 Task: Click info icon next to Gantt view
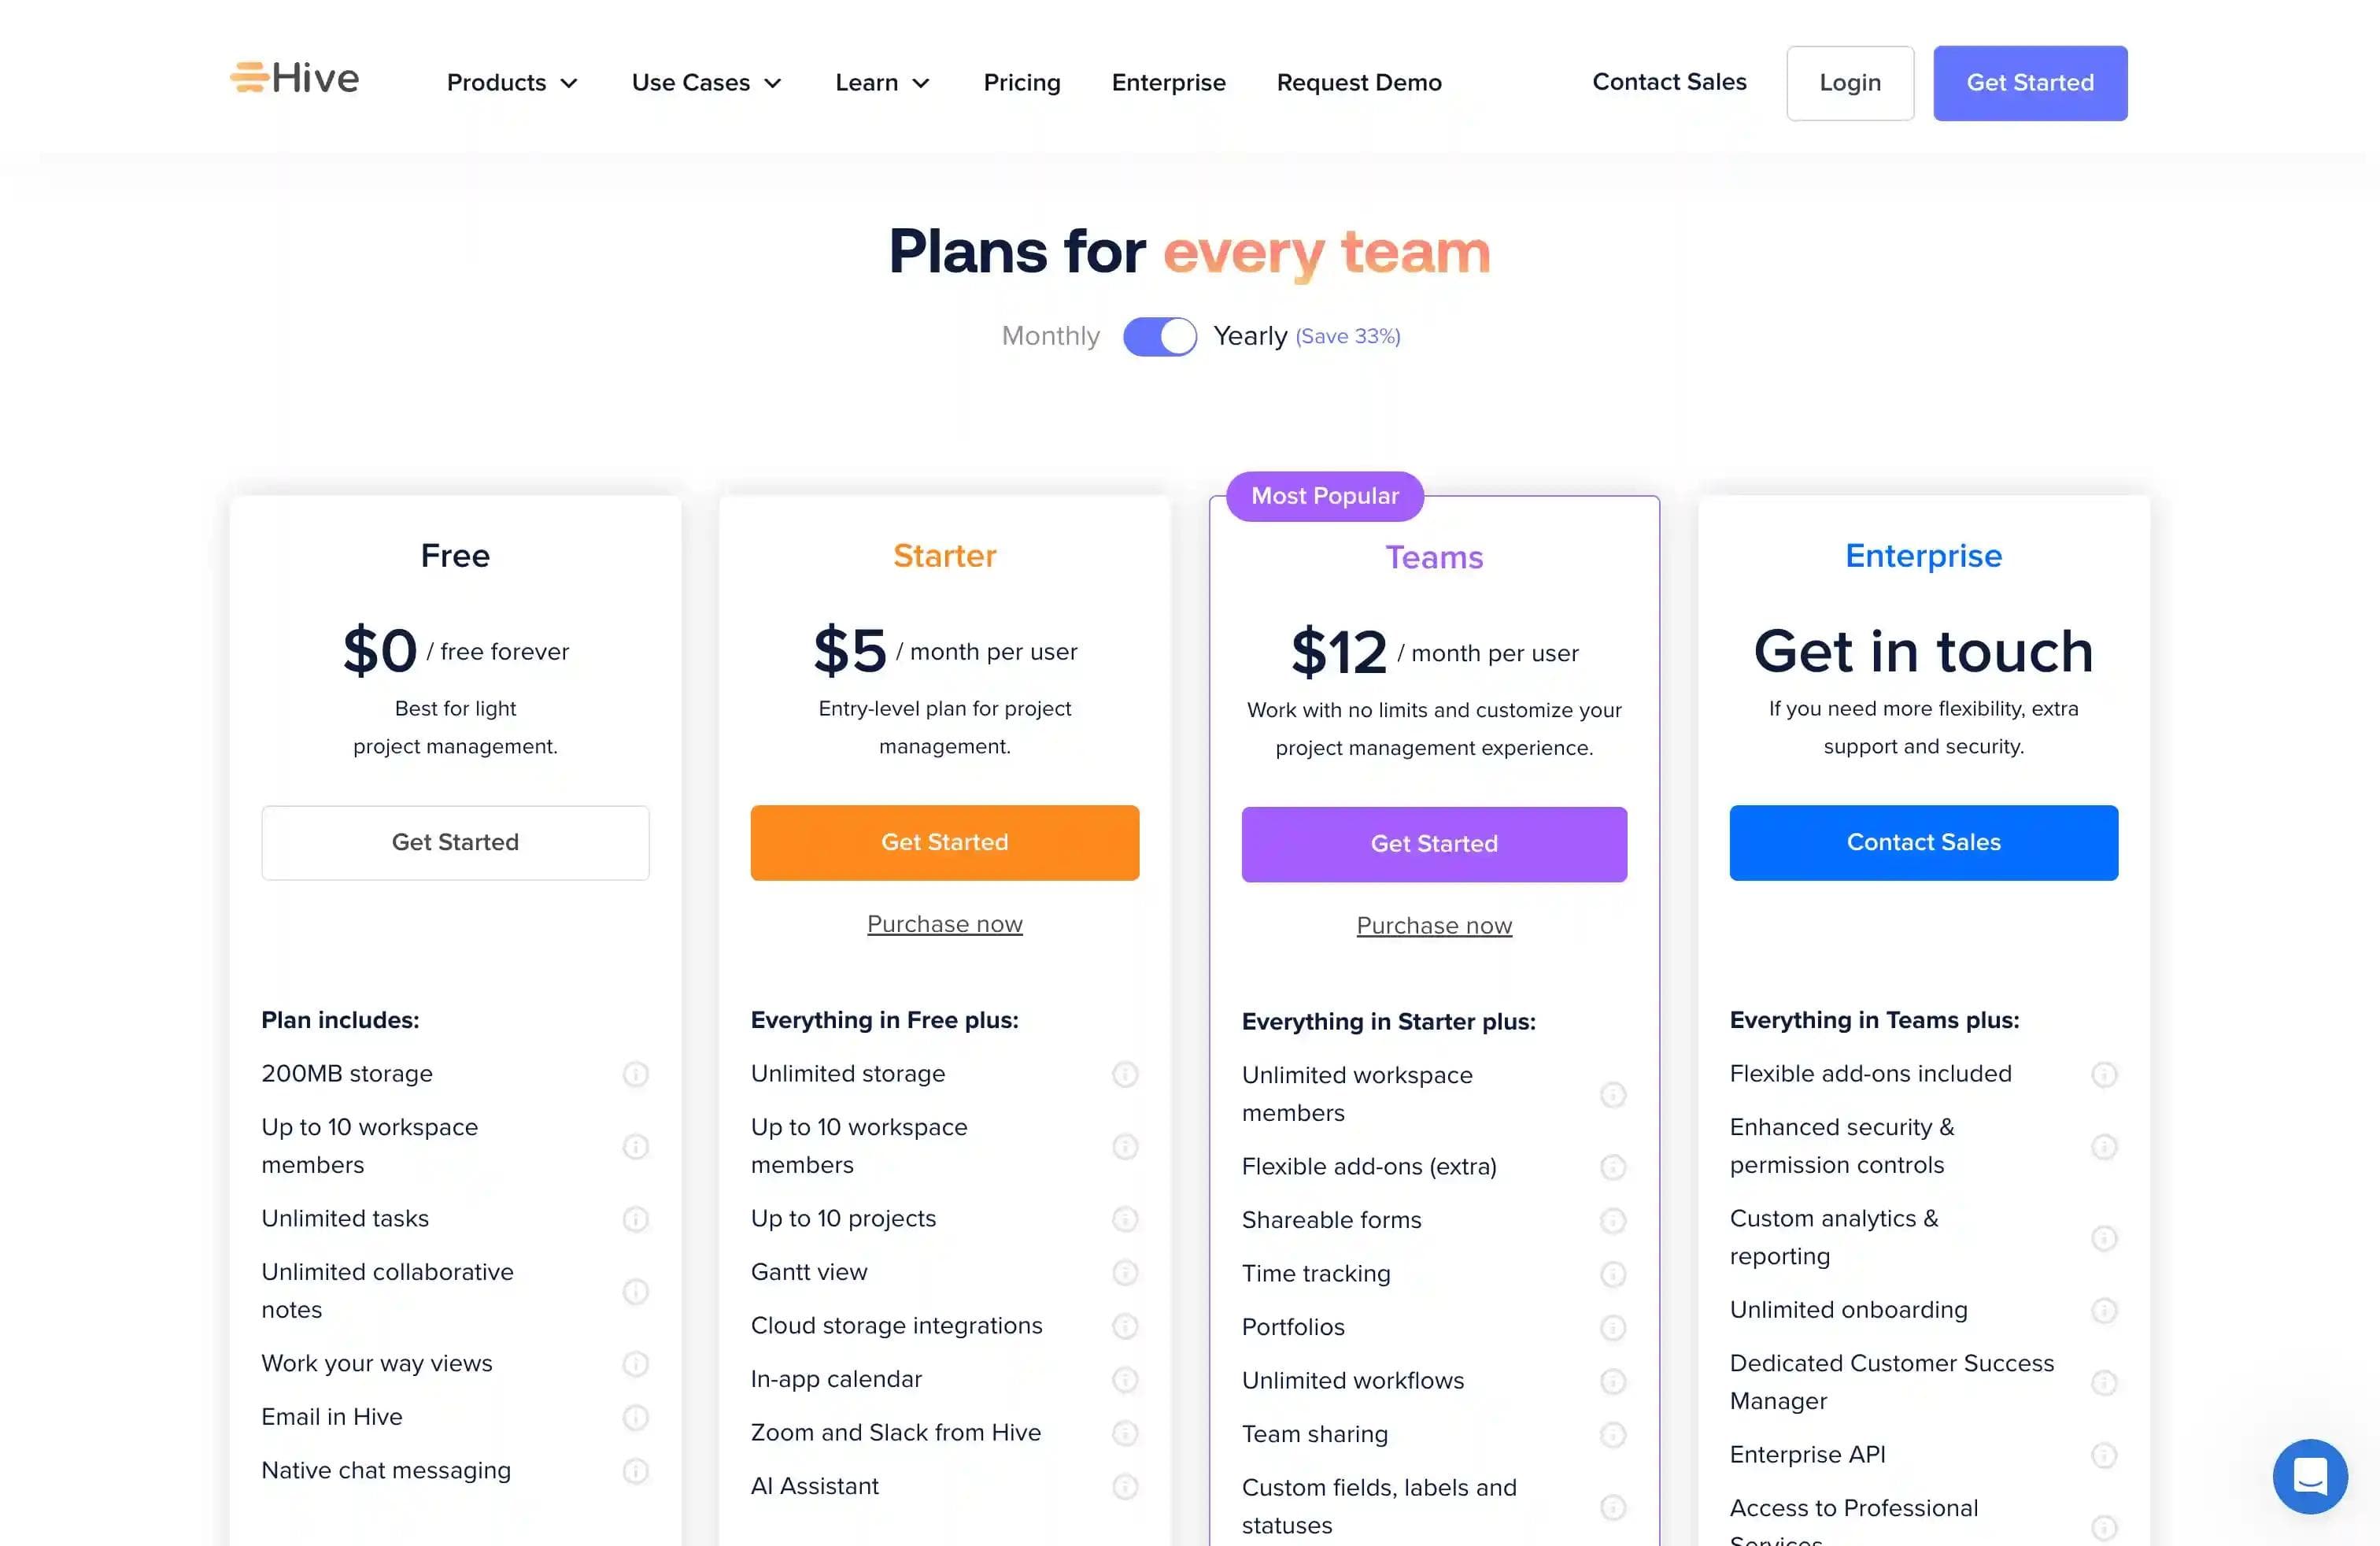pos(1122,1272)
